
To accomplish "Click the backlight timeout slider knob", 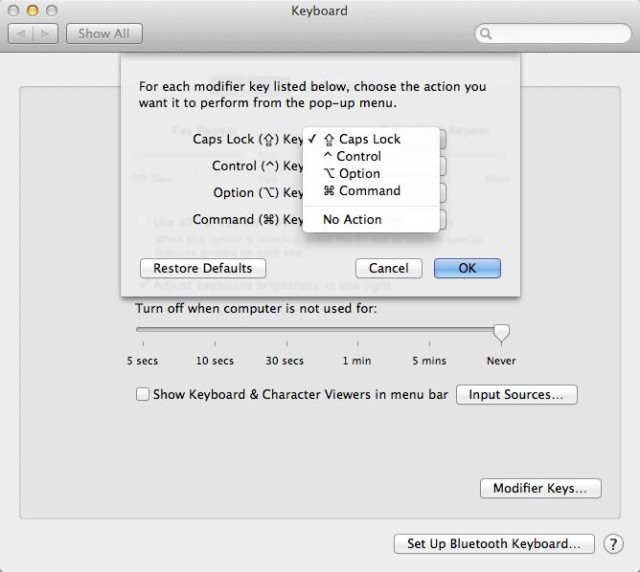I will pos(502,331).
